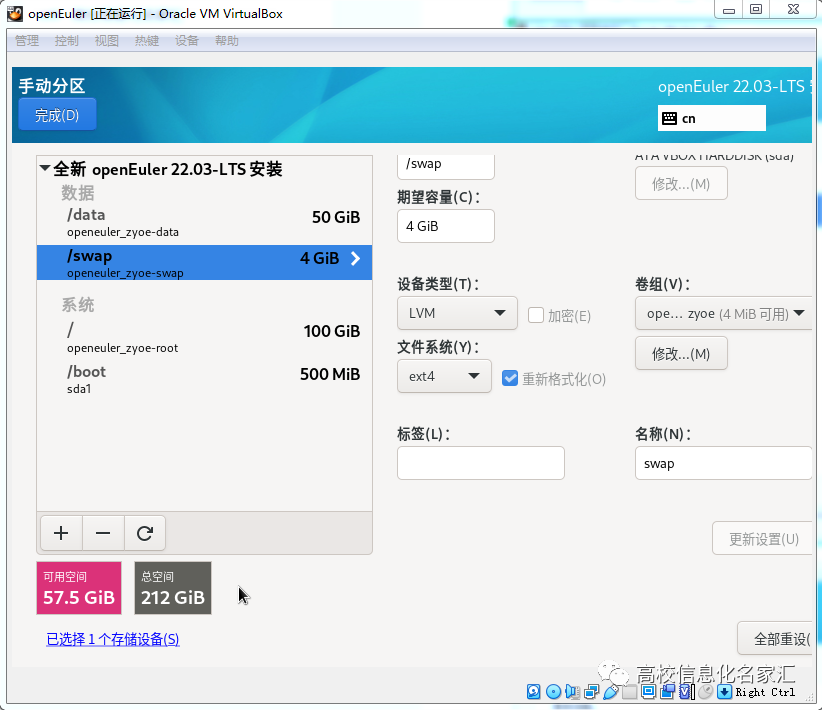The height and width of the screenshot is (710, 822).
Task: Click the 期望容量 4 GiB input field
Action: point(446,226)
